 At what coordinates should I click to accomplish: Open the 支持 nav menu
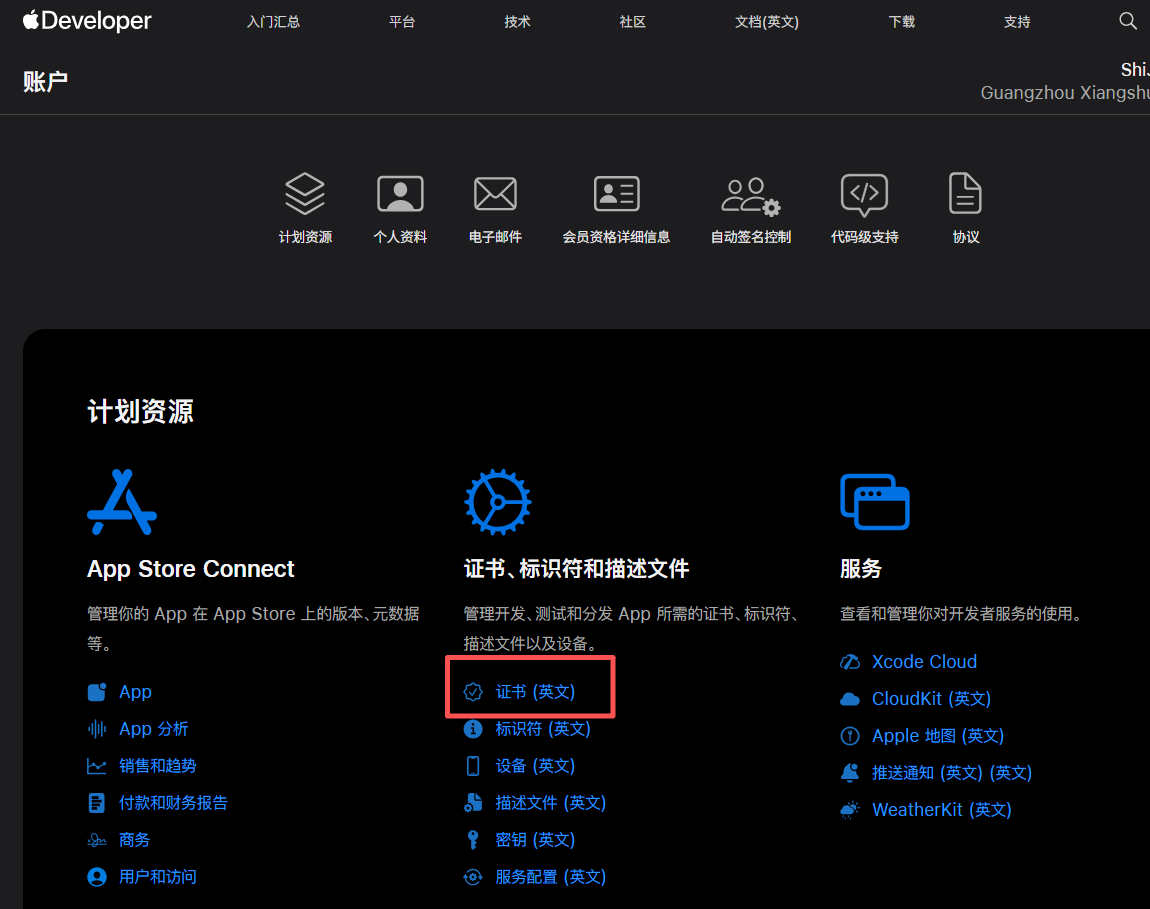[x=1017, y=22]
